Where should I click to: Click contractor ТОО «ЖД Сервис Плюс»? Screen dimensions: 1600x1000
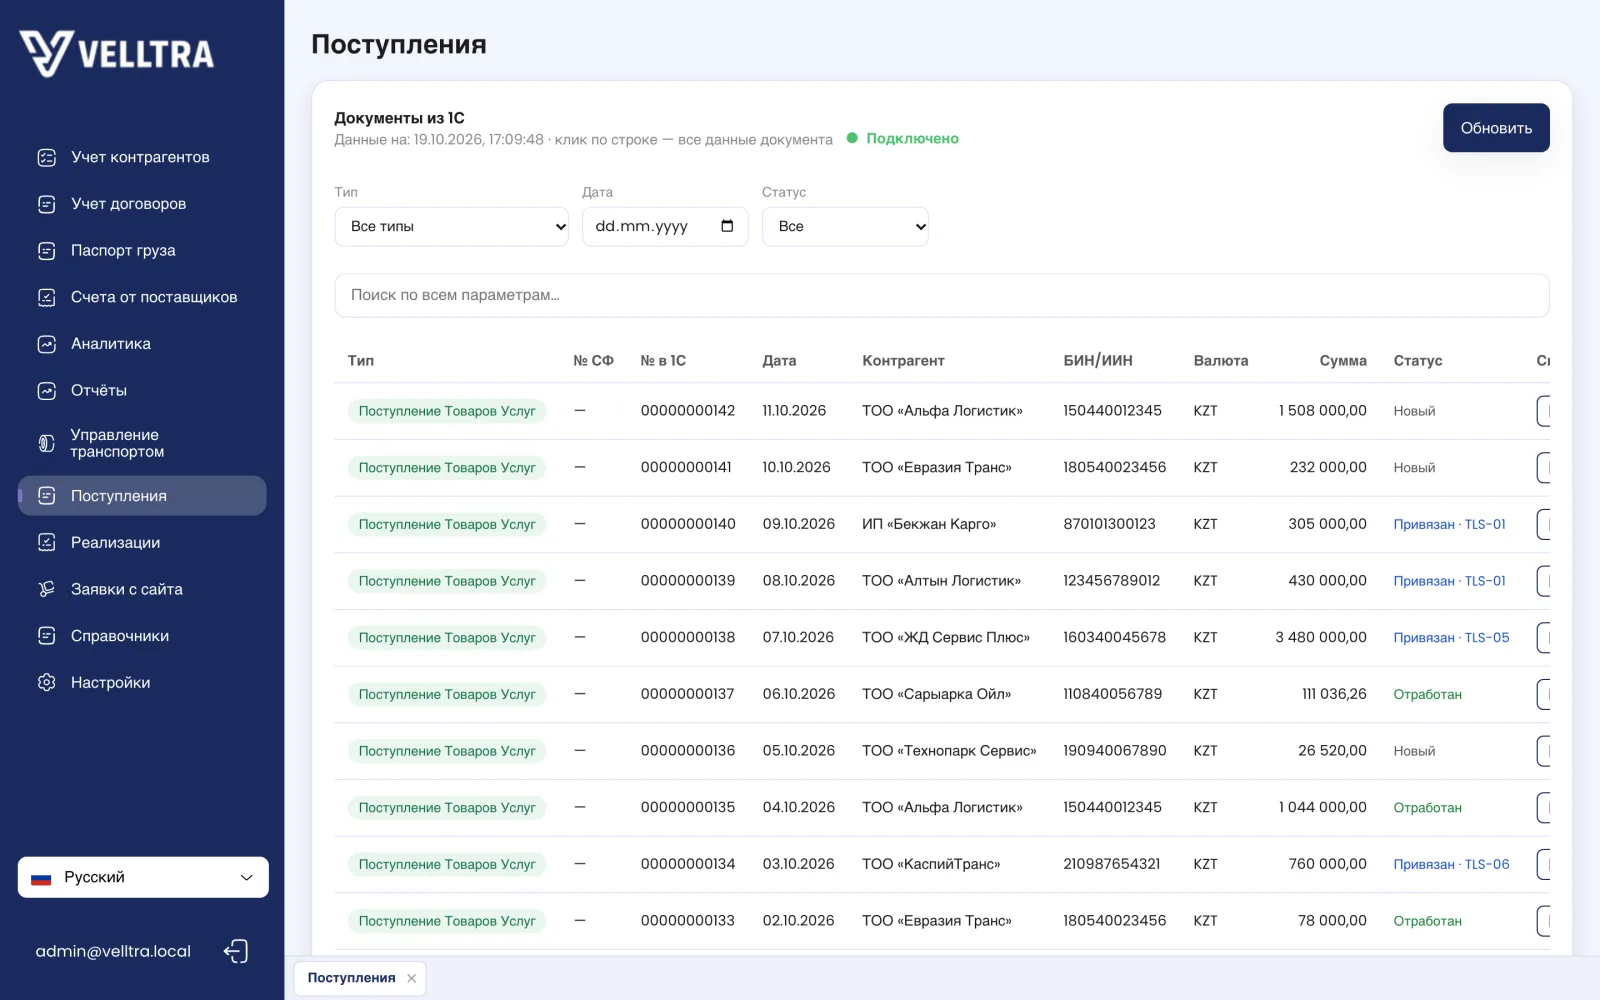coord(946,637)
